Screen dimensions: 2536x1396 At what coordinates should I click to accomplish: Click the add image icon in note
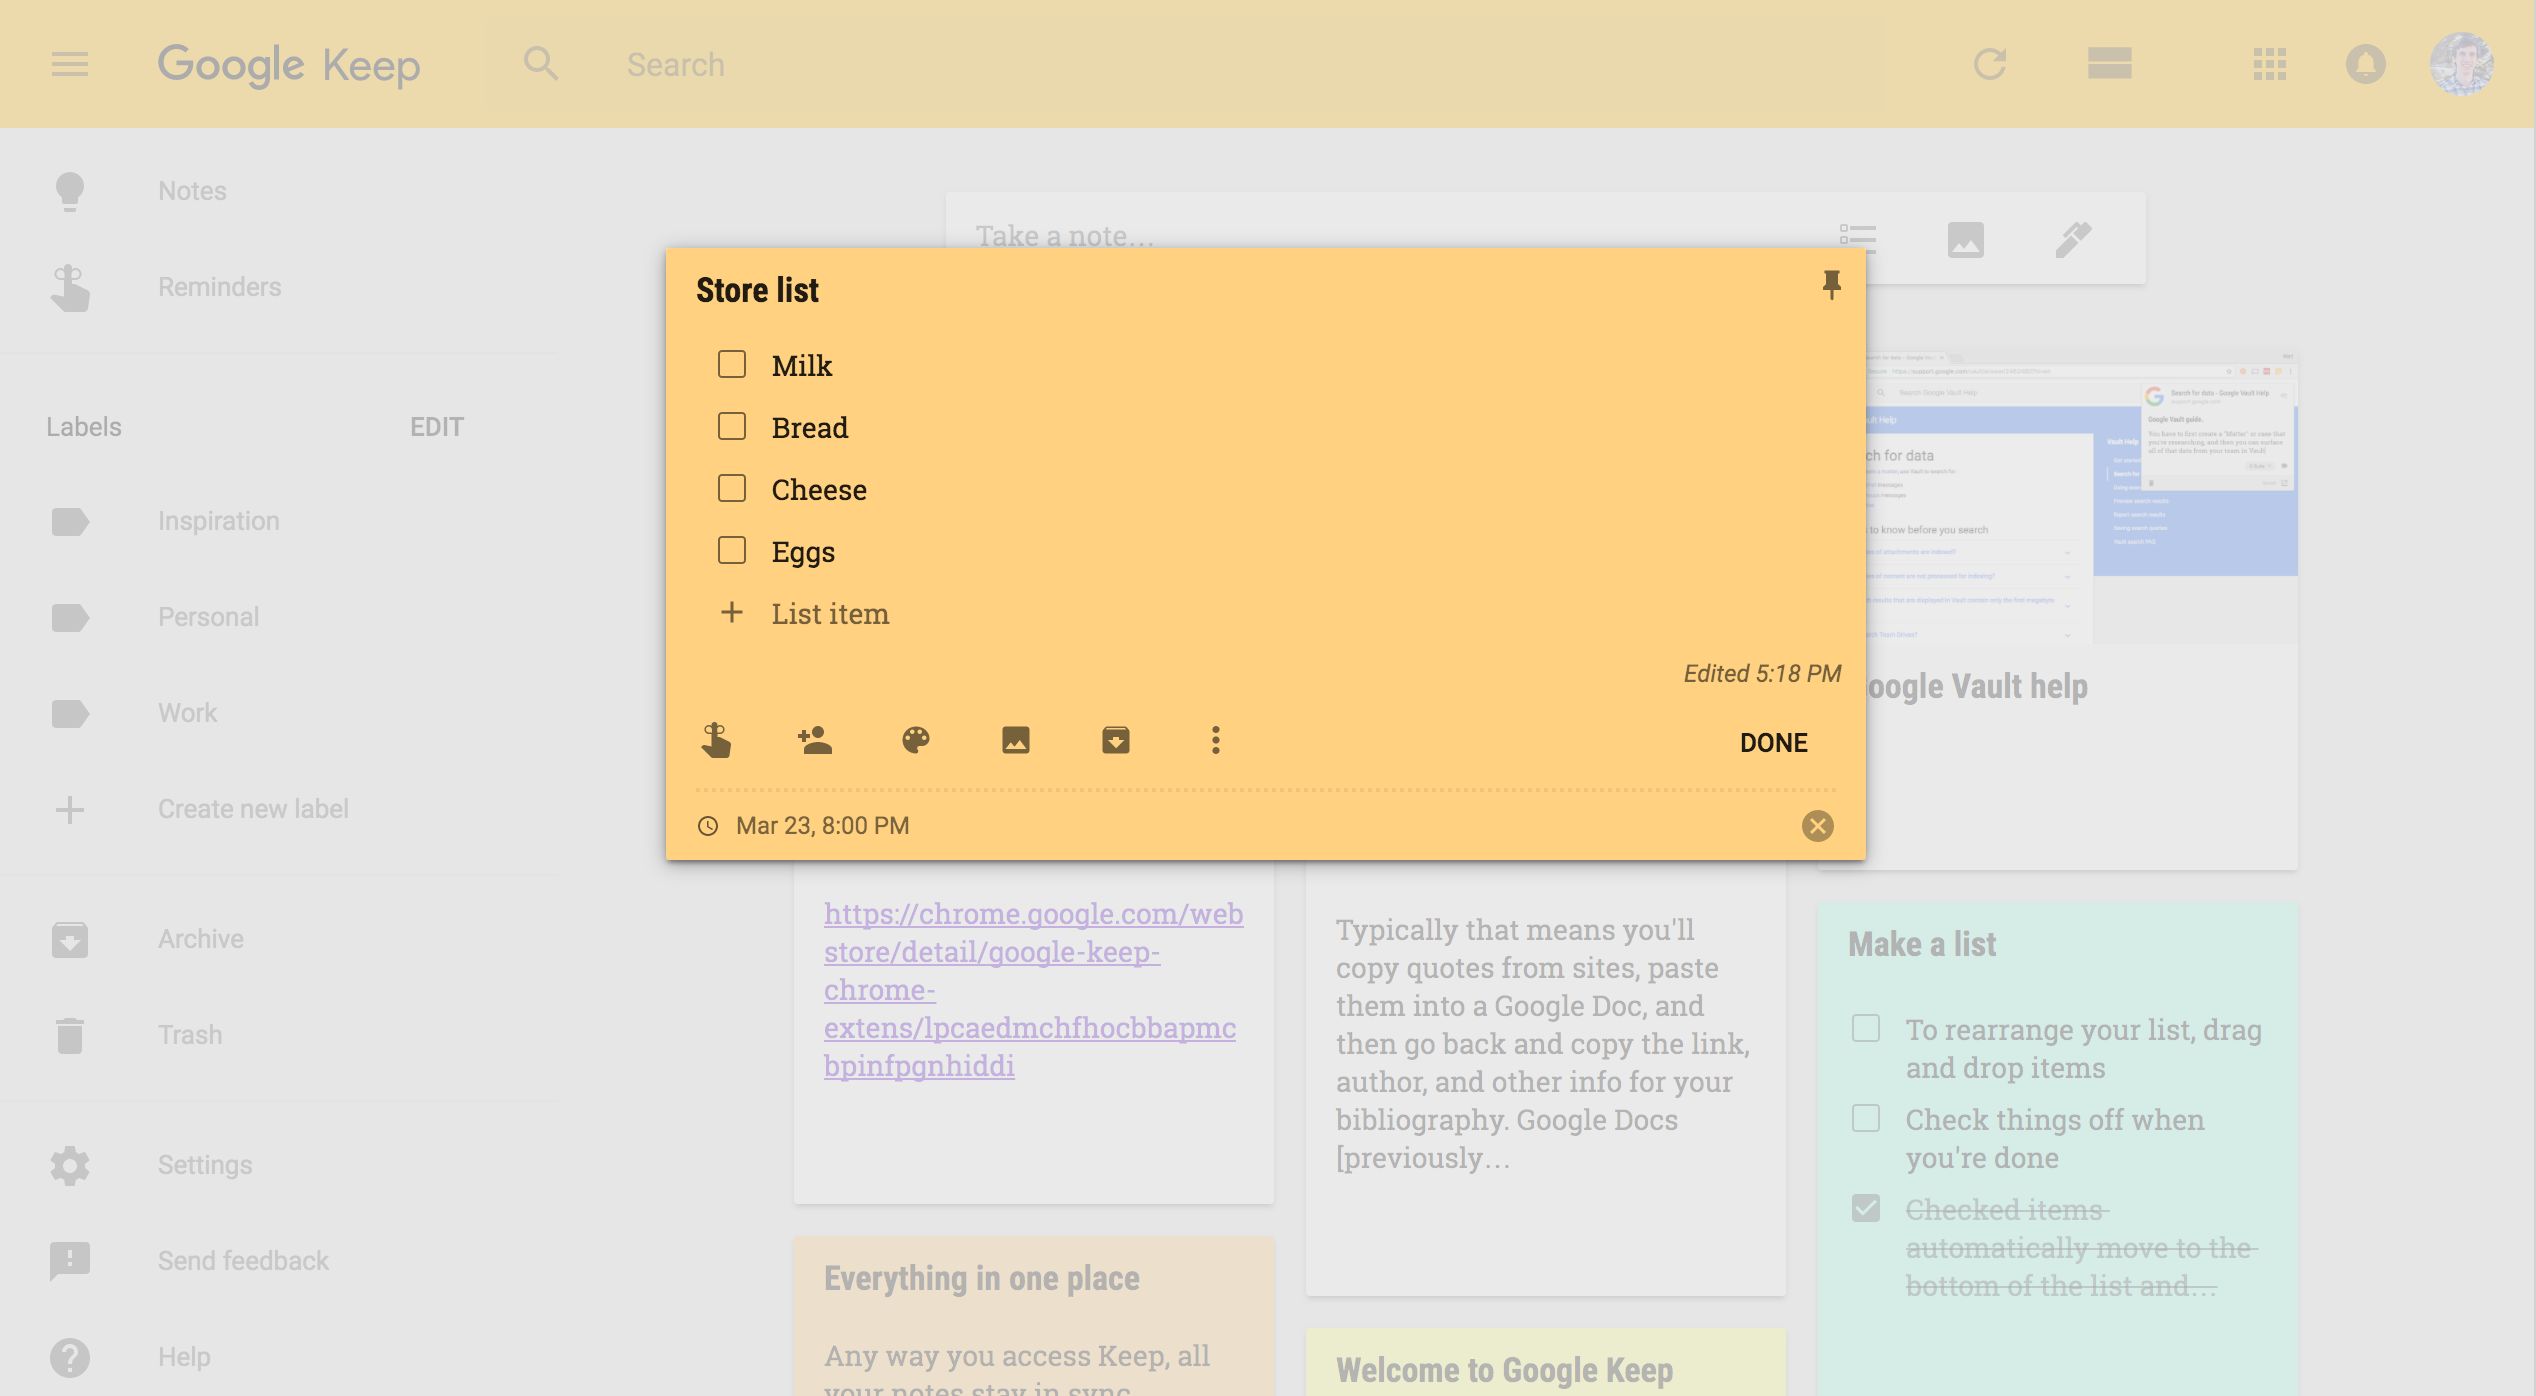click(1015, 741)
